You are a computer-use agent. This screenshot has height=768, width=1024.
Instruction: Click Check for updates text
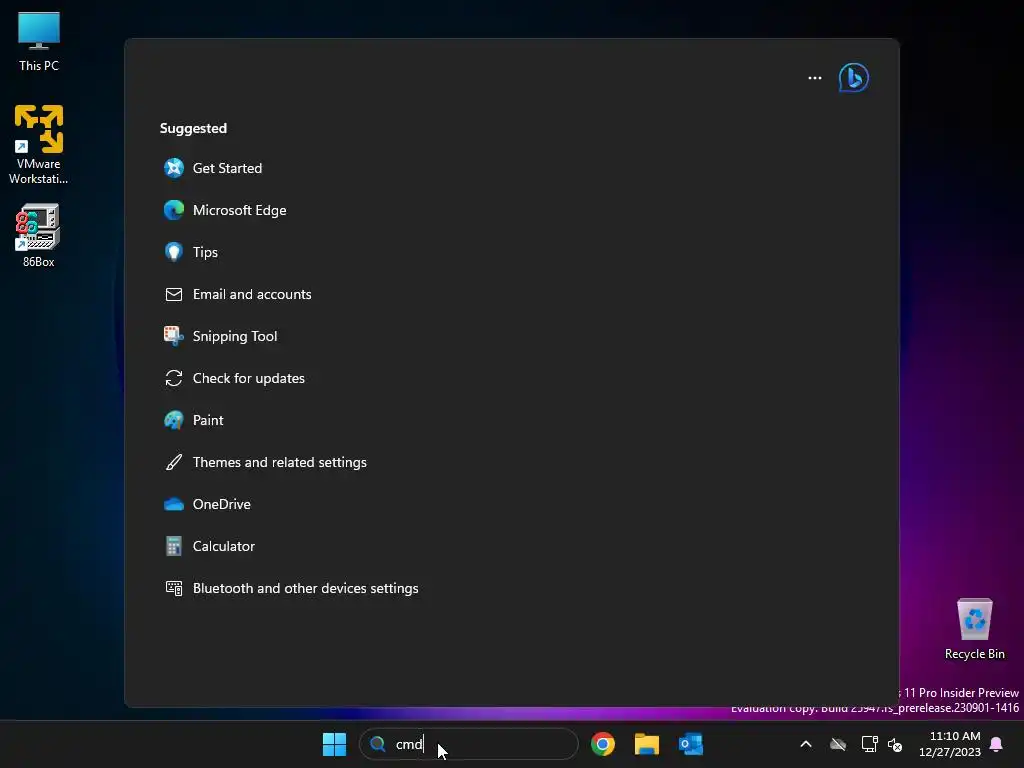click(249, 378)
